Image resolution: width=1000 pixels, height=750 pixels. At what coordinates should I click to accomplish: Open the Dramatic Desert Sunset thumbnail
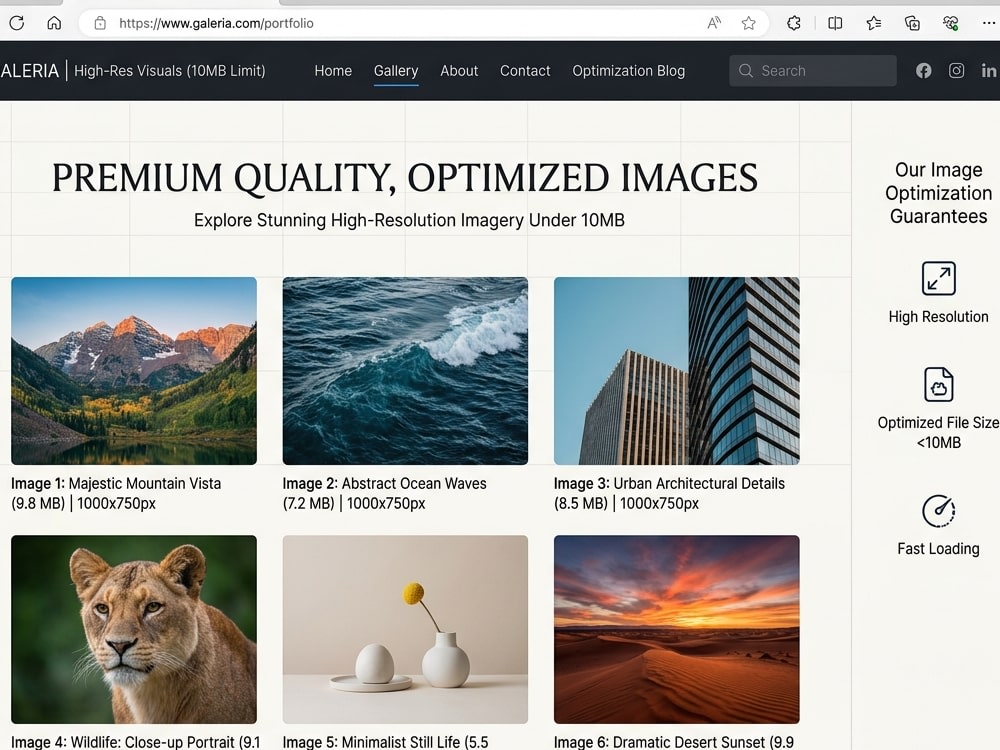pyautogui.click(x=677, y=629)
